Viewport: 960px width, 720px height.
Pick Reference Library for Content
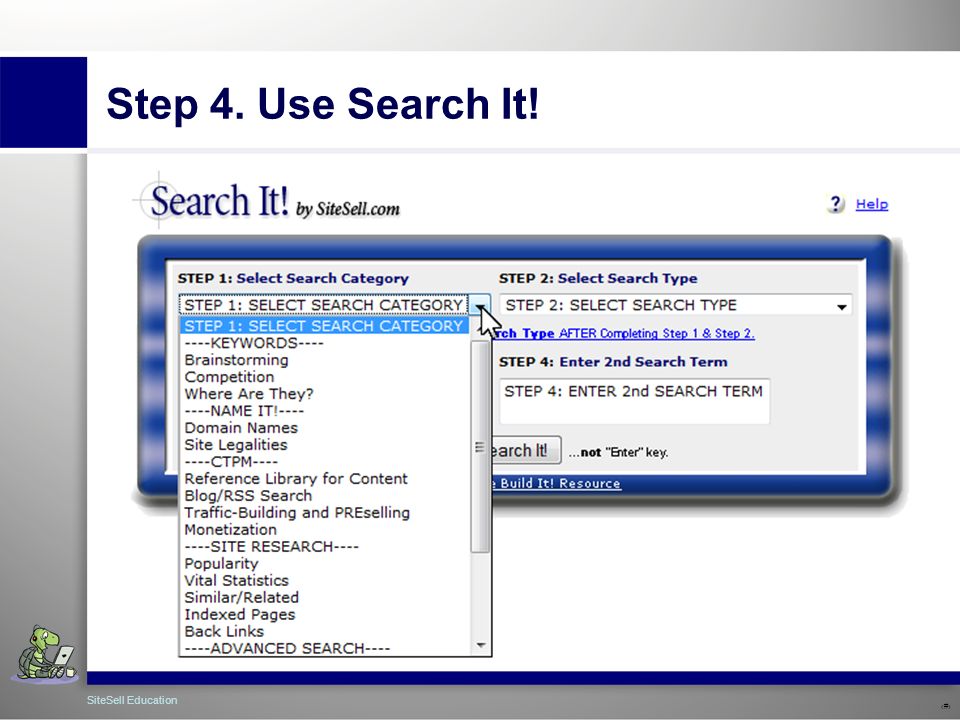tap(296, 479)
